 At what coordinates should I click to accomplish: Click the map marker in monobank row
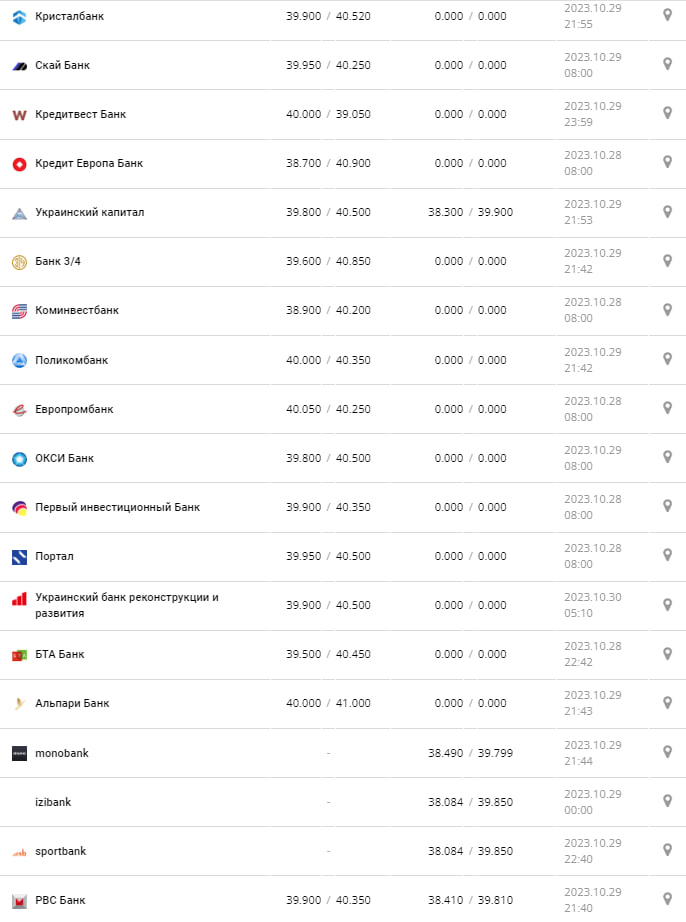[x=667, y=752]
